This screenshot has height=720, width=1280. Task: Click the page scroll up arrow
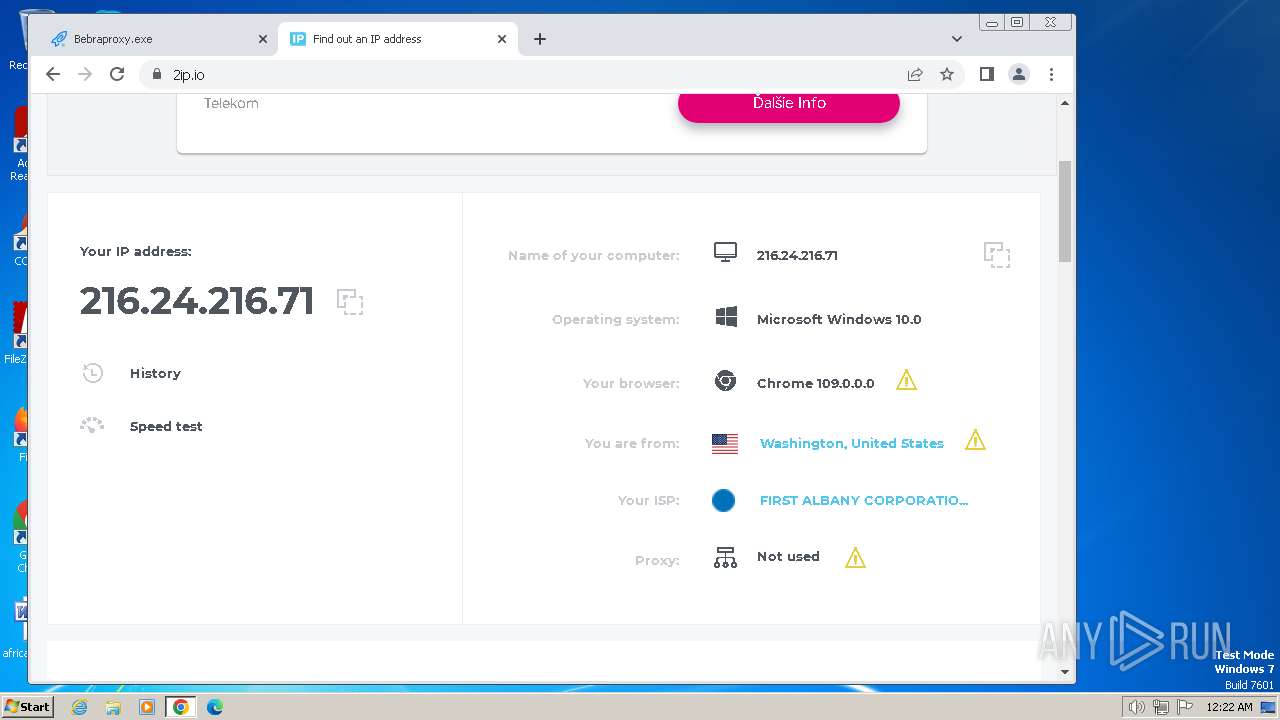click(1065, 103)
